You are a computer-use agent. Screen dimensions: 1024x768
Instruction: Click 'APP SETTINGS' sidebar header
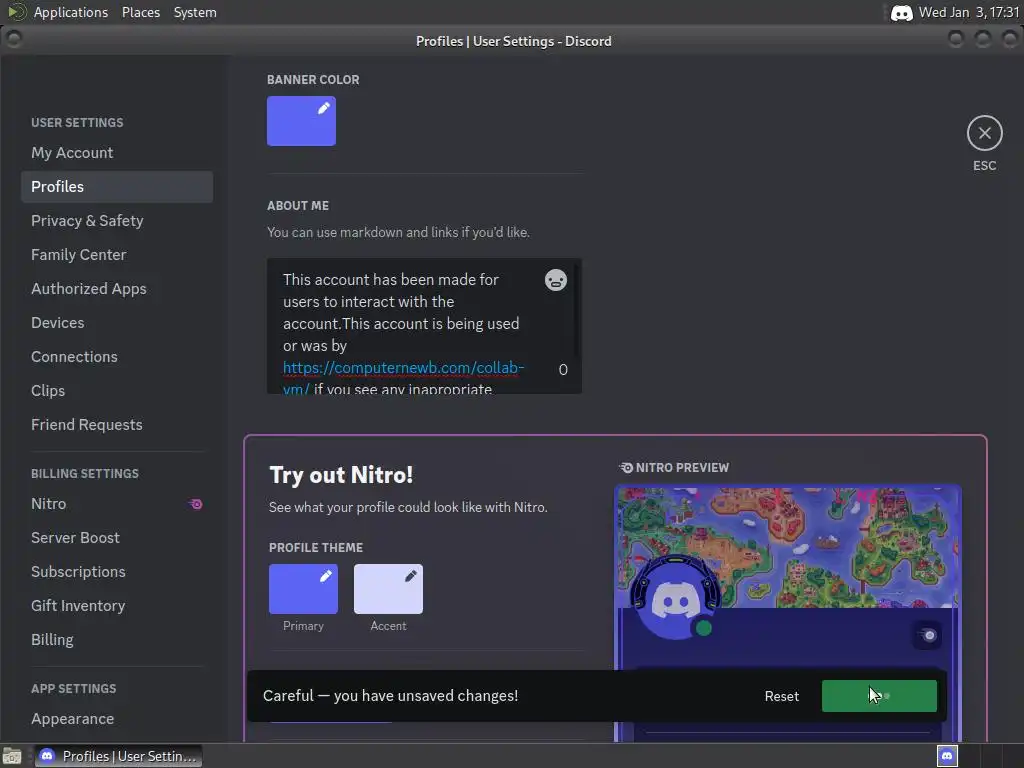pyautogui.click(x=74, y=688)
